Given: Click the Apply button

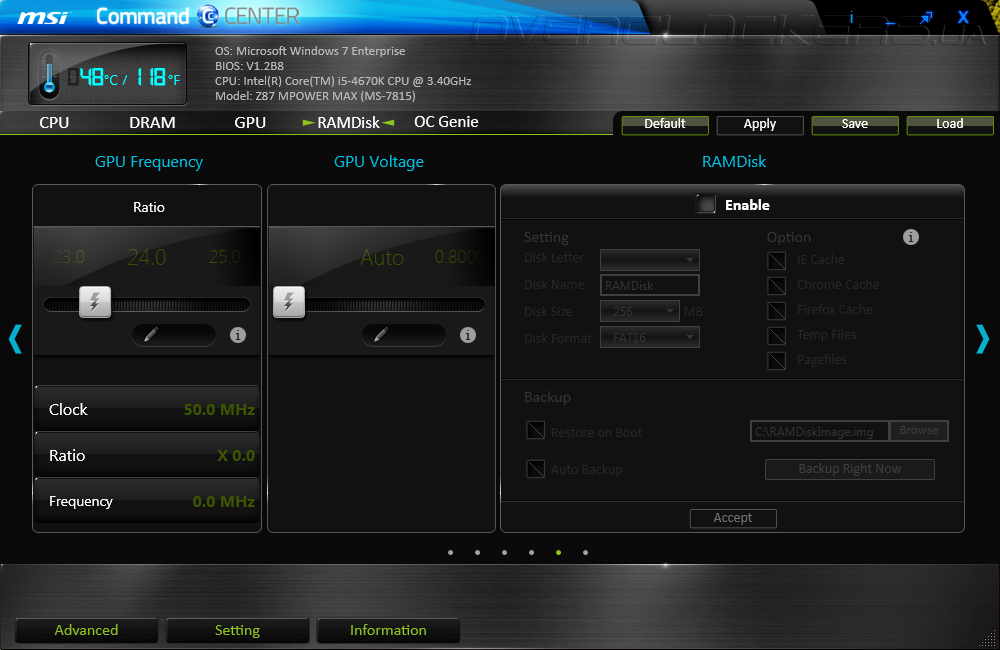Looking at the screenshot, I should [760, 124].
